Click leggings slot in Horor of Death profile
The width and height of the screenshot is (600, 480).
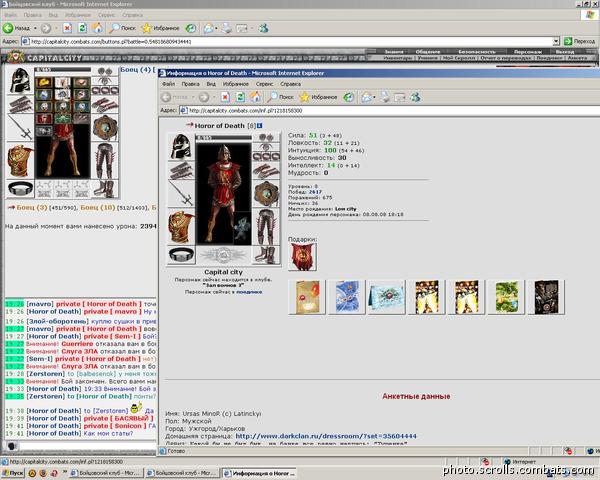click(266, 227)
